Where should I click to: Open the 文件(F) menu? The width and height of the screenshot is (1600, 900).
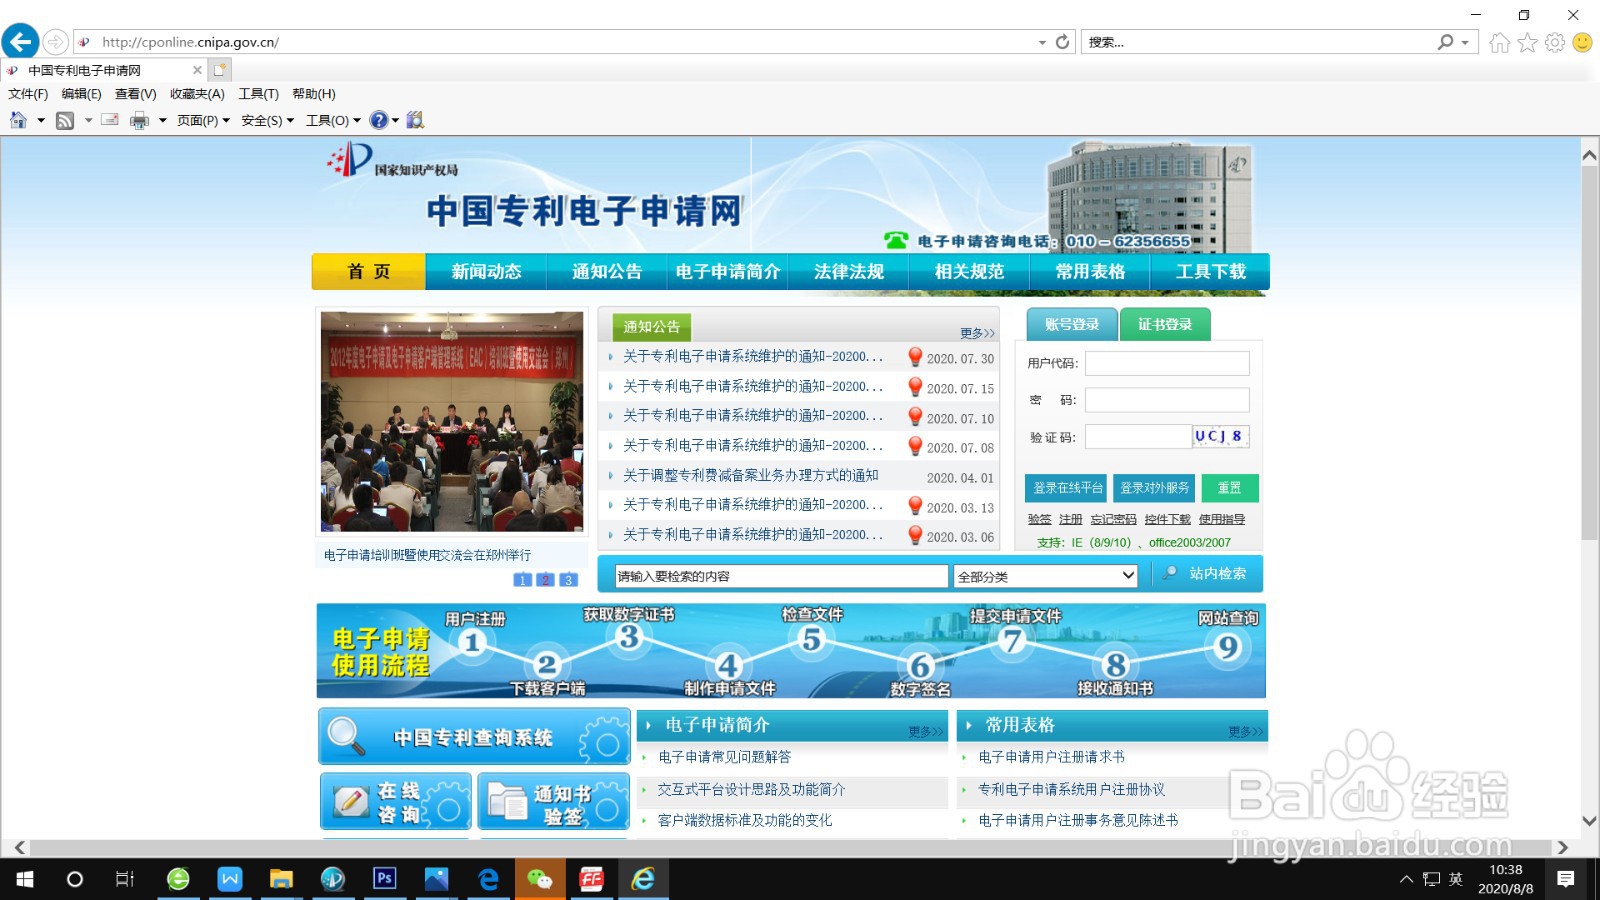pos(28,94)
